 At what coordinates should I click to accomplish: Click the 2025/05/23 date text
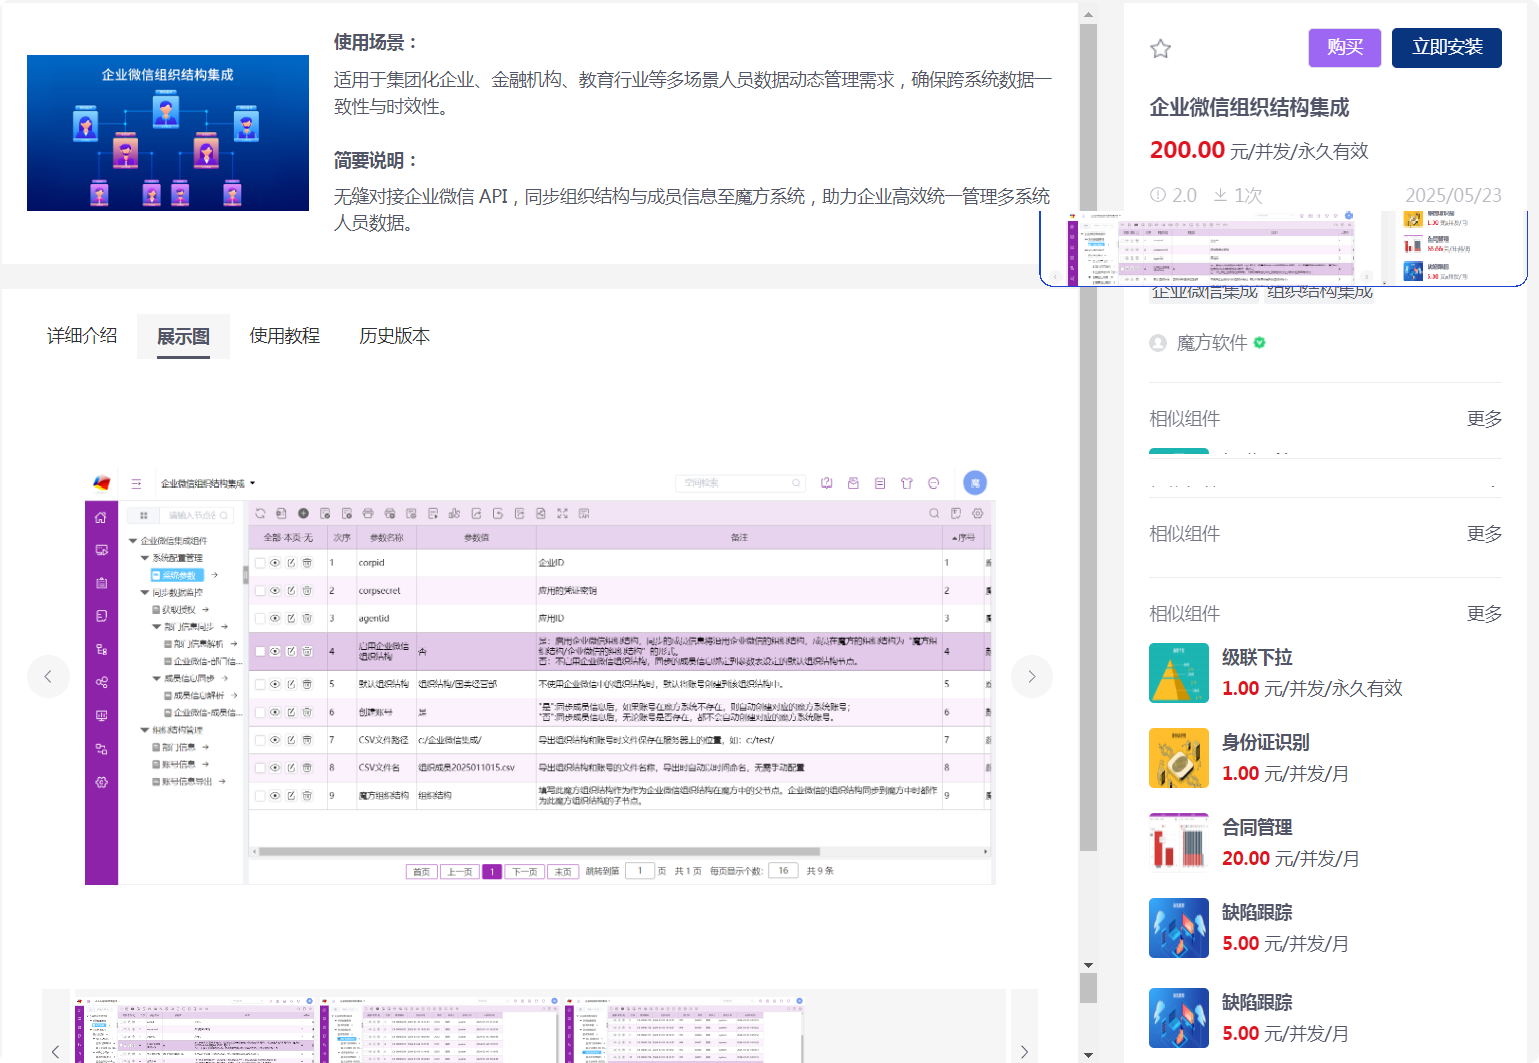(1453, 195)
